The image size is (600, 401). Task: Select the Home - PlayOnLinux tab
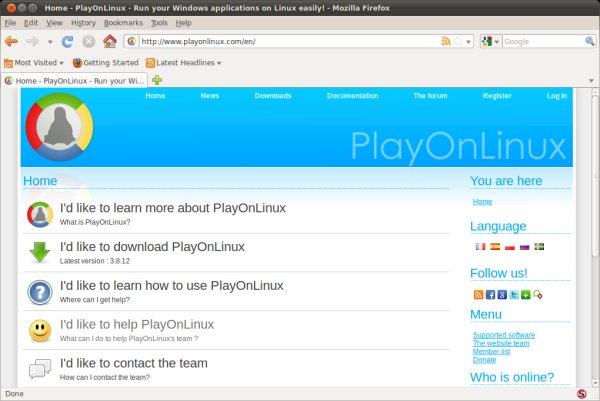(74, 81)
